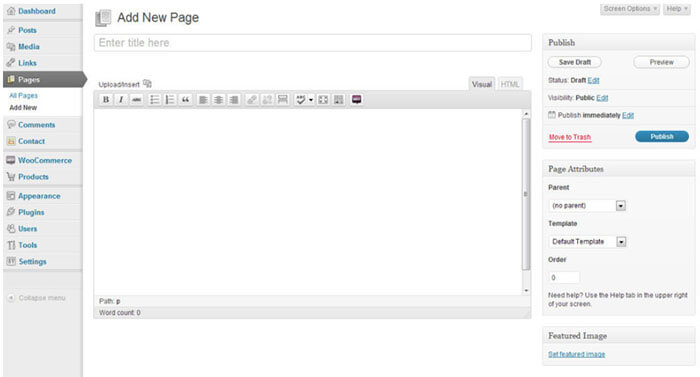Click the Order number field

tap(564, 277)
